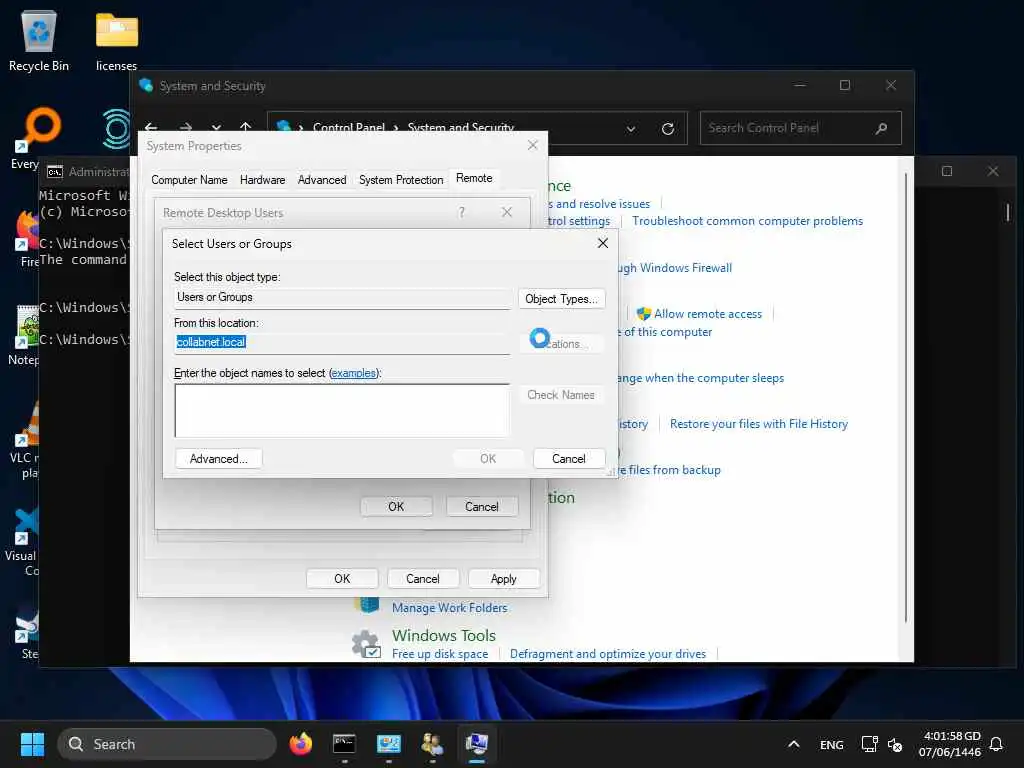Click the object names text box

[x=342, y=410]
